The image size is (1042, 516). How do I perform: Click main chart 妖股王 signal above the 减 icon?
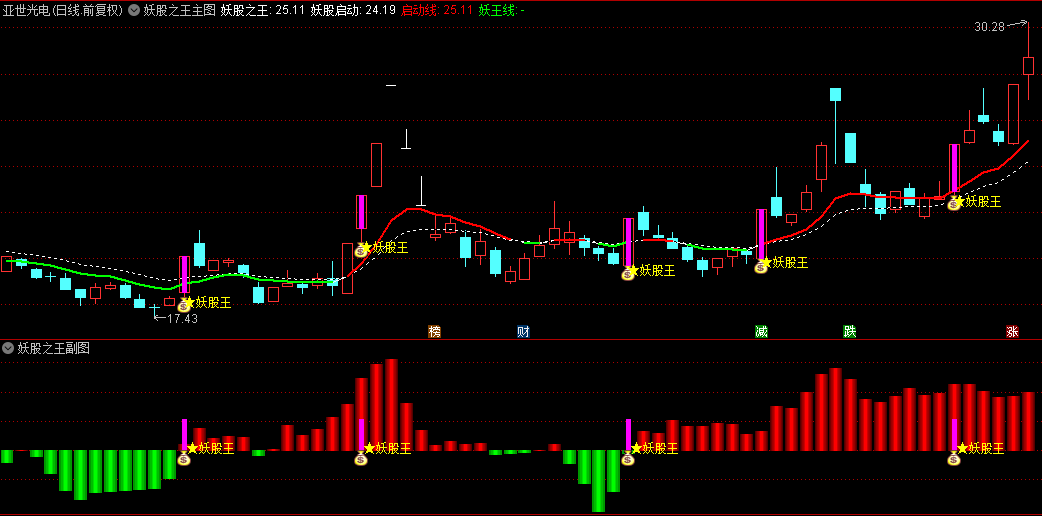pyautogui.click(x=790, y=263)
